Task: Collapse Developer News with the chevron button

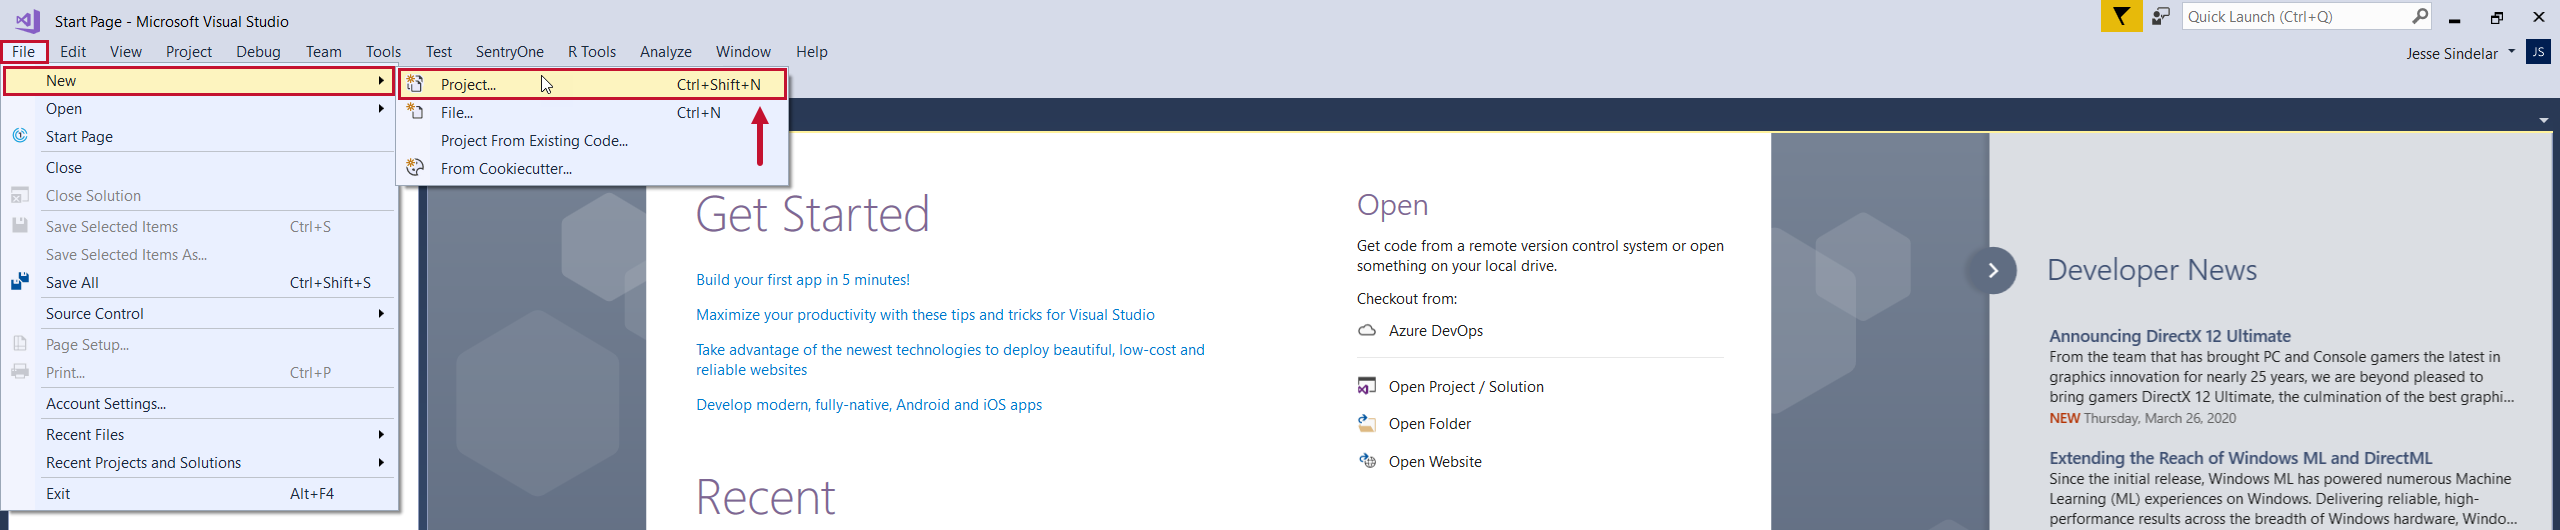Action: (1992, 271)
